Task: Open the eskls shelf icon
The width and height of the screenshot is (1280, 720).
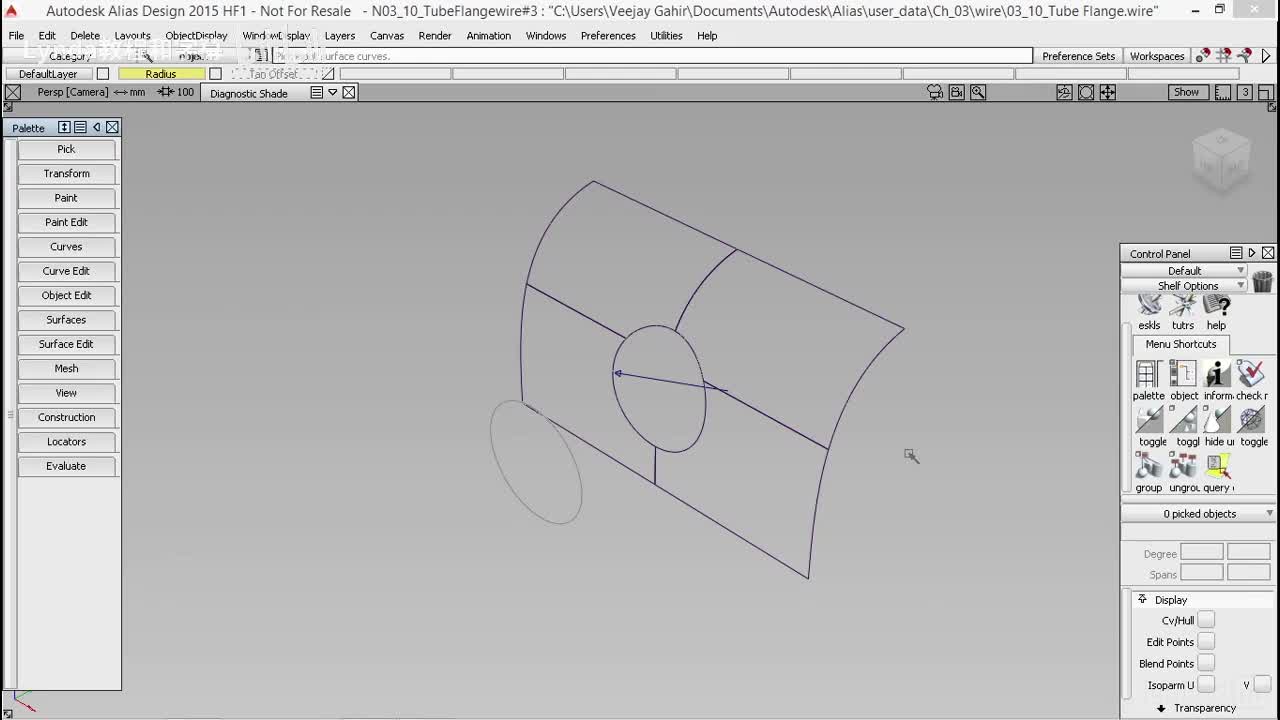Action: pos(1149,306)
